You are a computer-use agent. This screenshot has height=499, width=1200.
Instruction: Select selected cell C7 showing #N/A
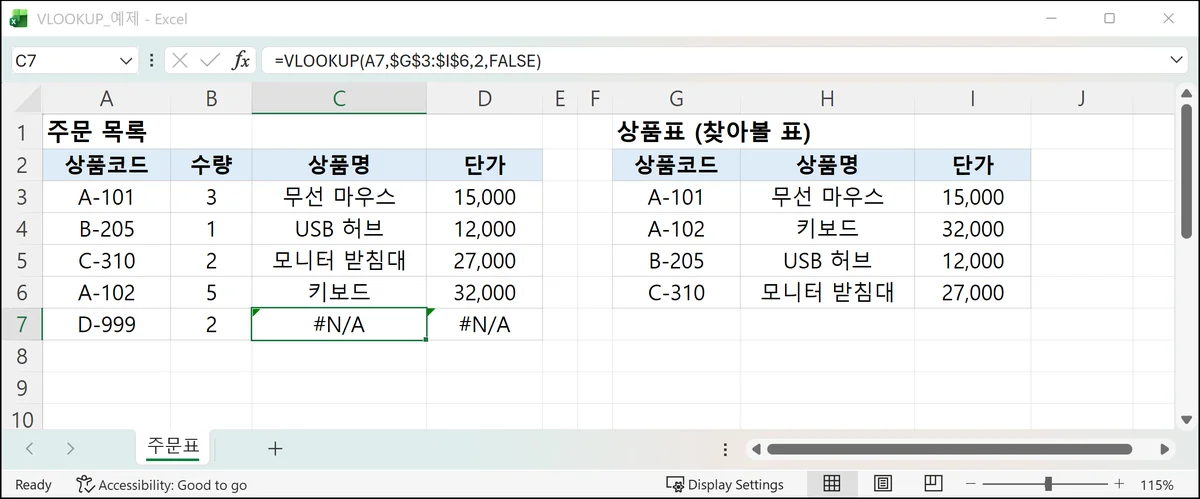(339, 324)
